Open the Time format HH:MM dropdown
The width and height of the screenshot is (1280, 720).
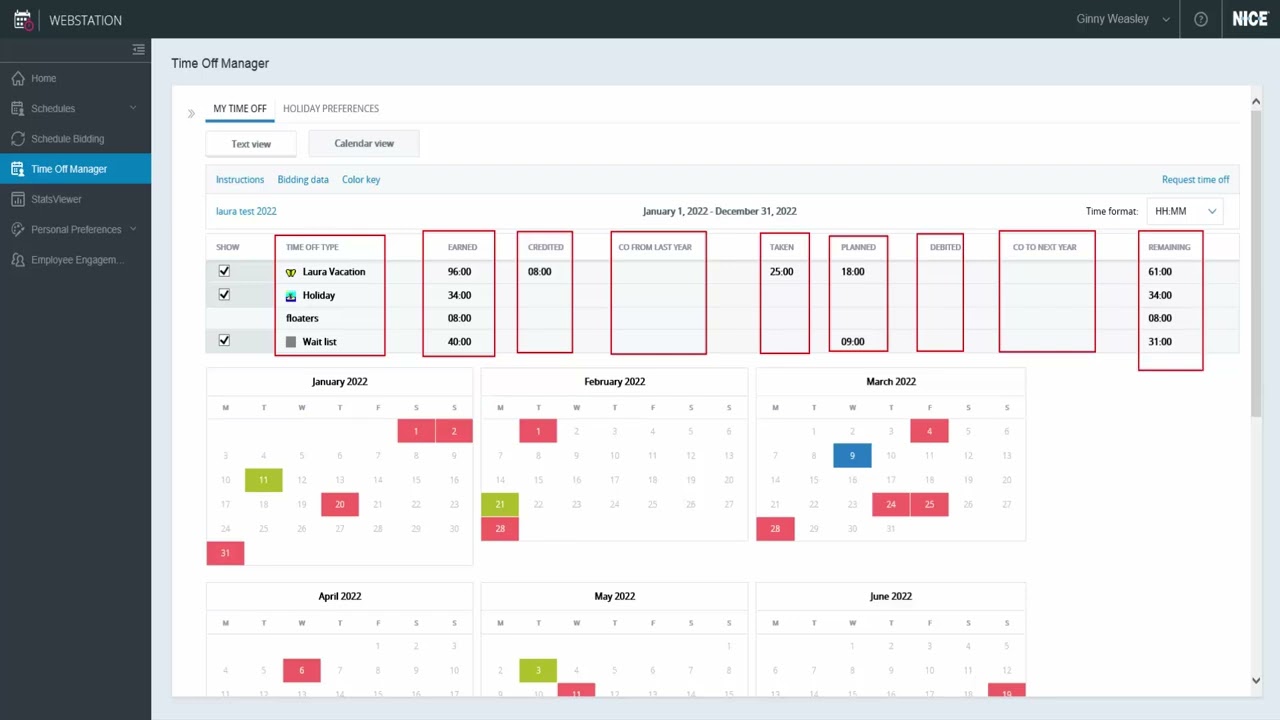(x=1185, y=211)
